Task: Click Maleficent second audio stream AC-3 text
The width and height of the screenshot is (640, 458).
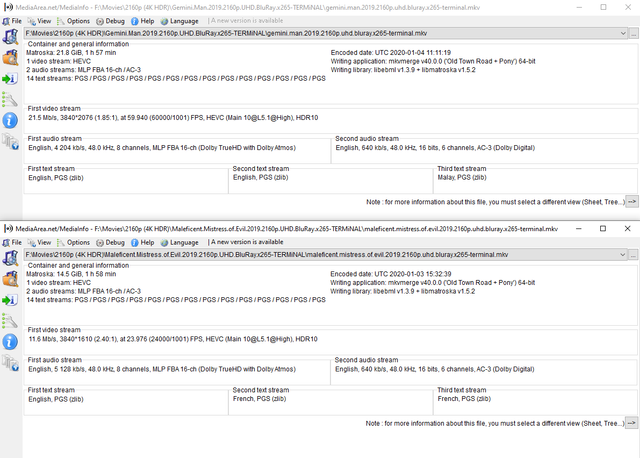Action: point(435,369)
